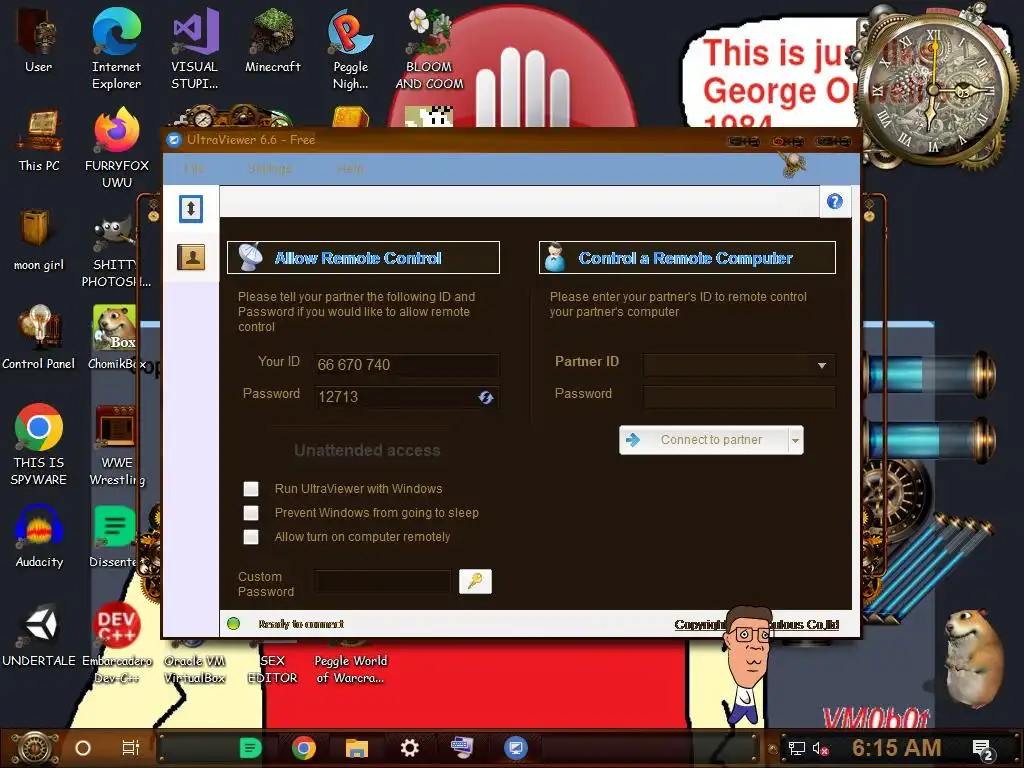Open Peggle World of Warcraft desktop icon
1024x768 pixels.
[351, 662]
